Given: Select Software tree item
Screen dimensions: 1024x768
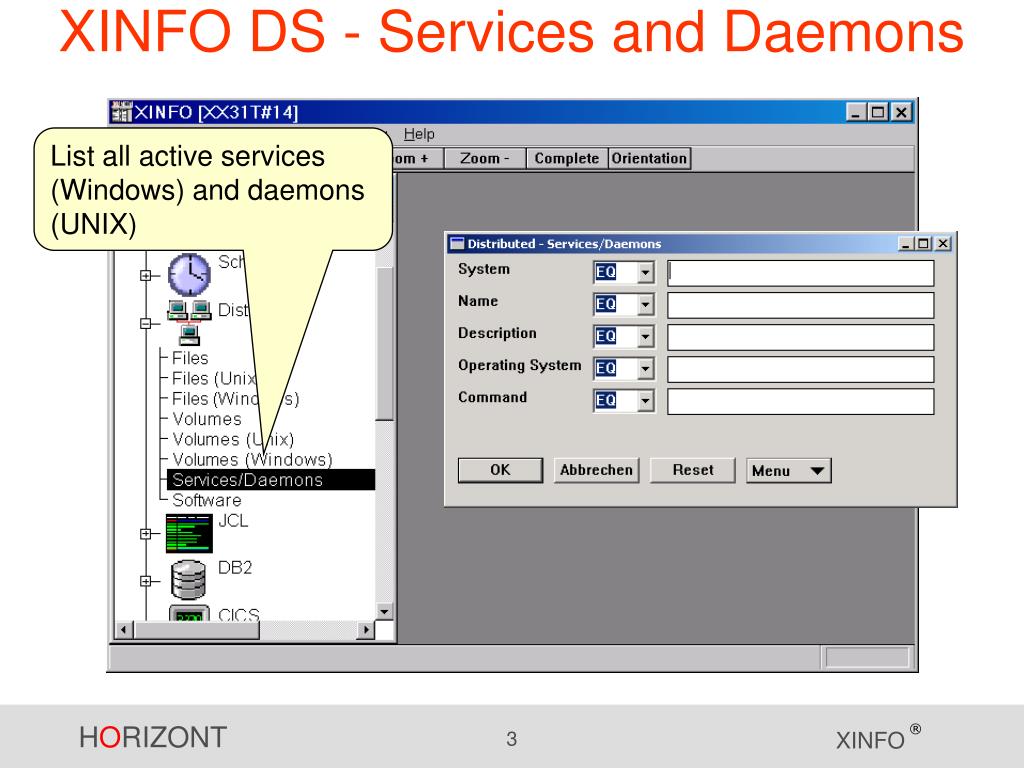Looking at the screenshot, I should point(206,500).
